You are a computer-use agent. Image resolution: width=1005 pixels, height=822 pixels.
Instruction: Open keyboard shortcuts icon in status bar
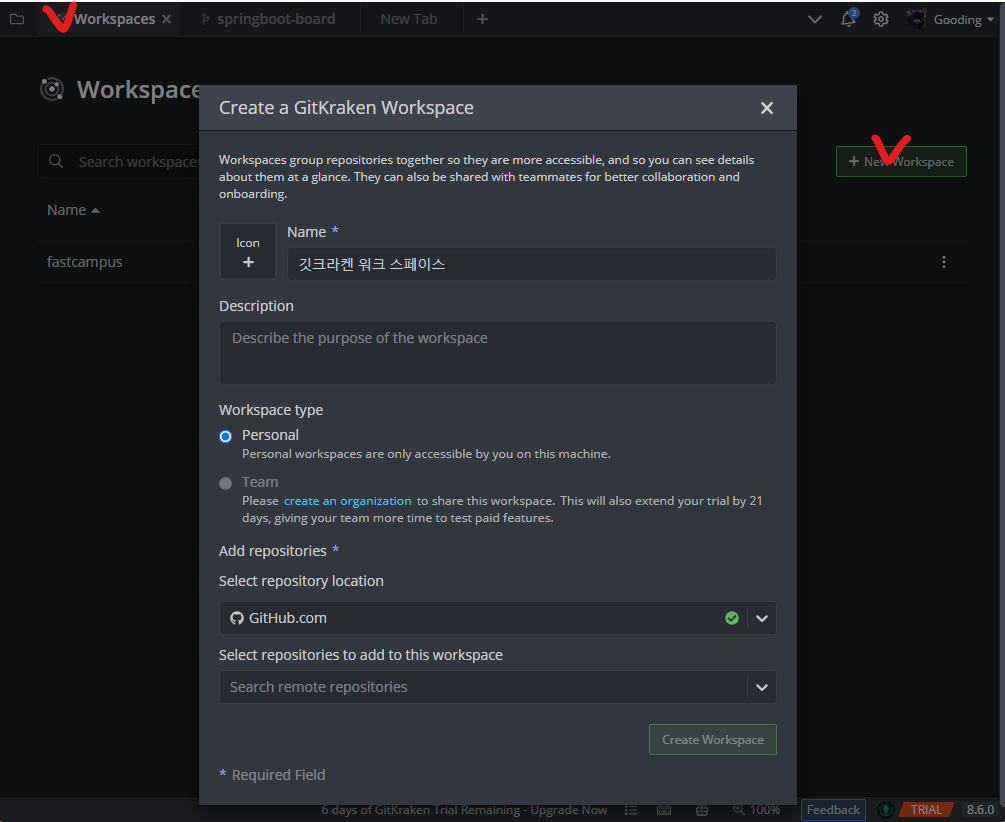point(664,810)
